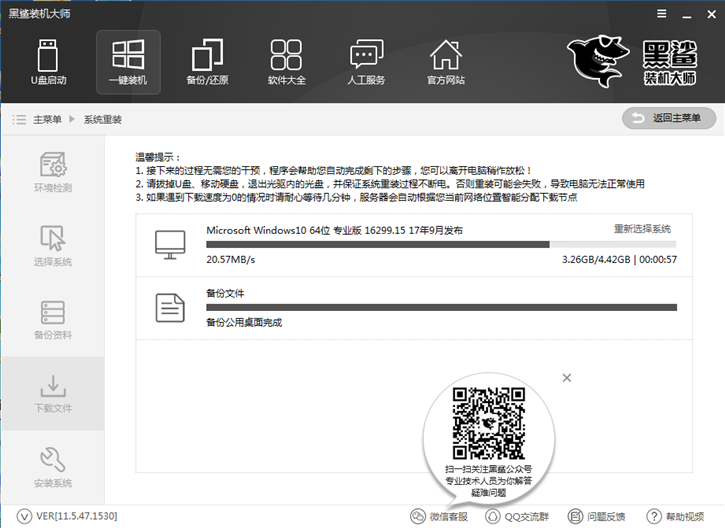Close the 黑鲨装机大师 window
Image resolution: width=725 pixels, height=528 pixels.
point(712,14)
